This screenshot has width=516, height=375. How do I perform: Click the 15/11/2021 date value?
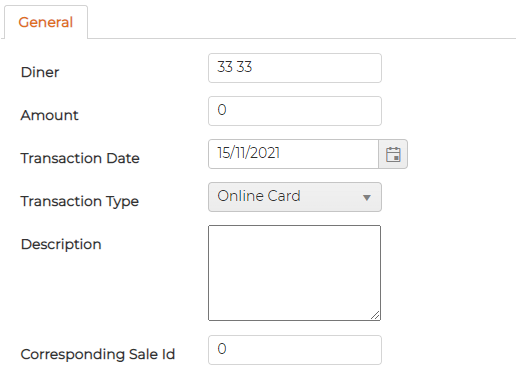(x=249, y=153)
